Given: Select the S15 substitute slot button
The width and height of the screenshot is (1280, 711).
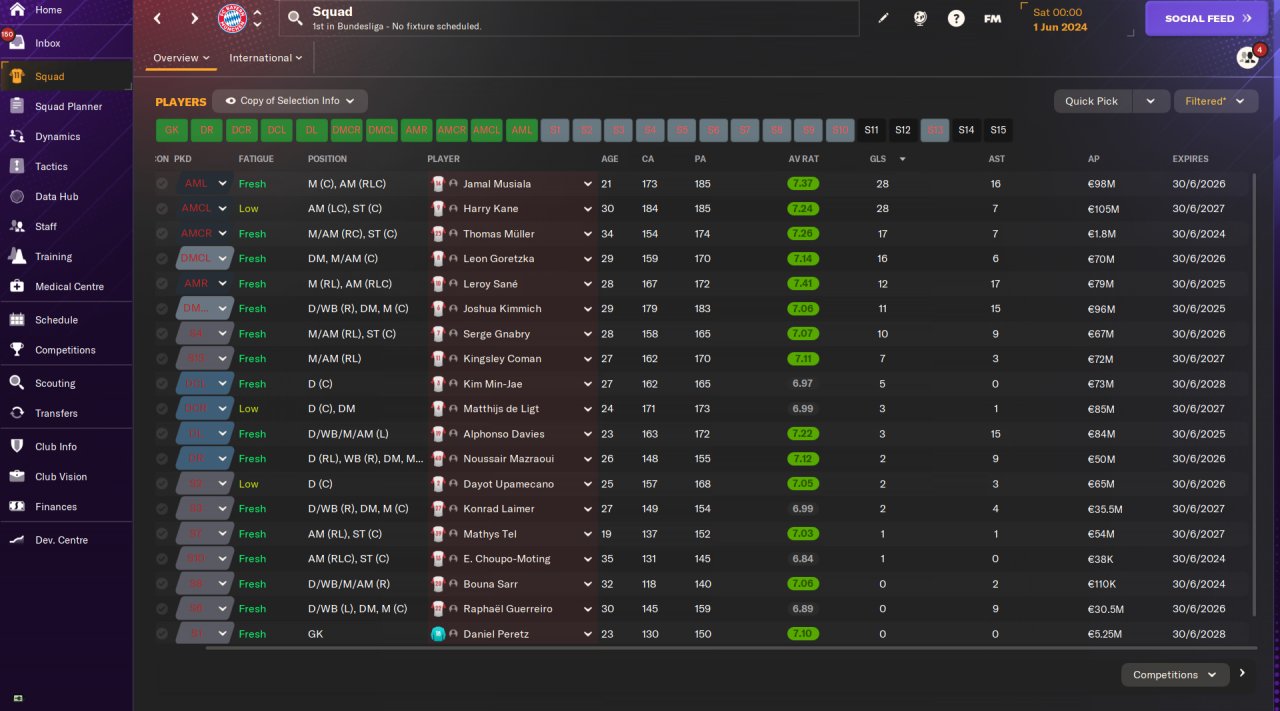Looking at the screenshot, I should click(x=997, y=130).
